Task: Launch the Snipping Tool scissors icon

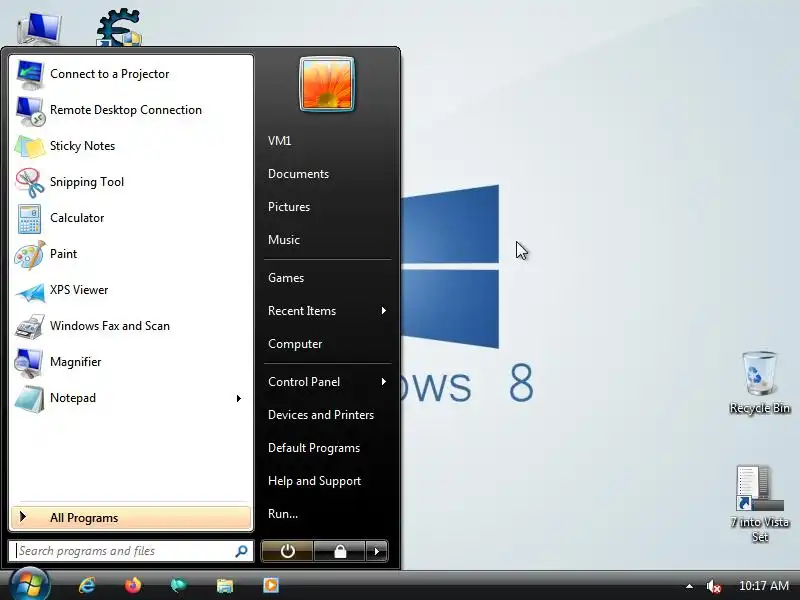Action: (x=30, y=183)
